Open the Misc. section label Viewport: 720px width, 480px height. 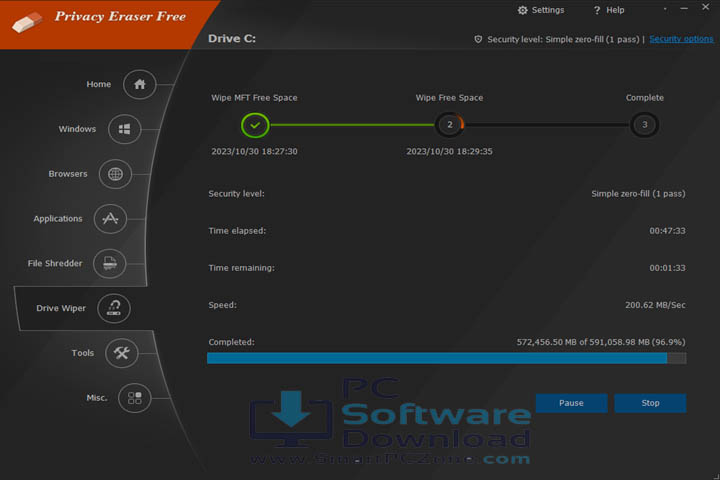click(97, 398)
